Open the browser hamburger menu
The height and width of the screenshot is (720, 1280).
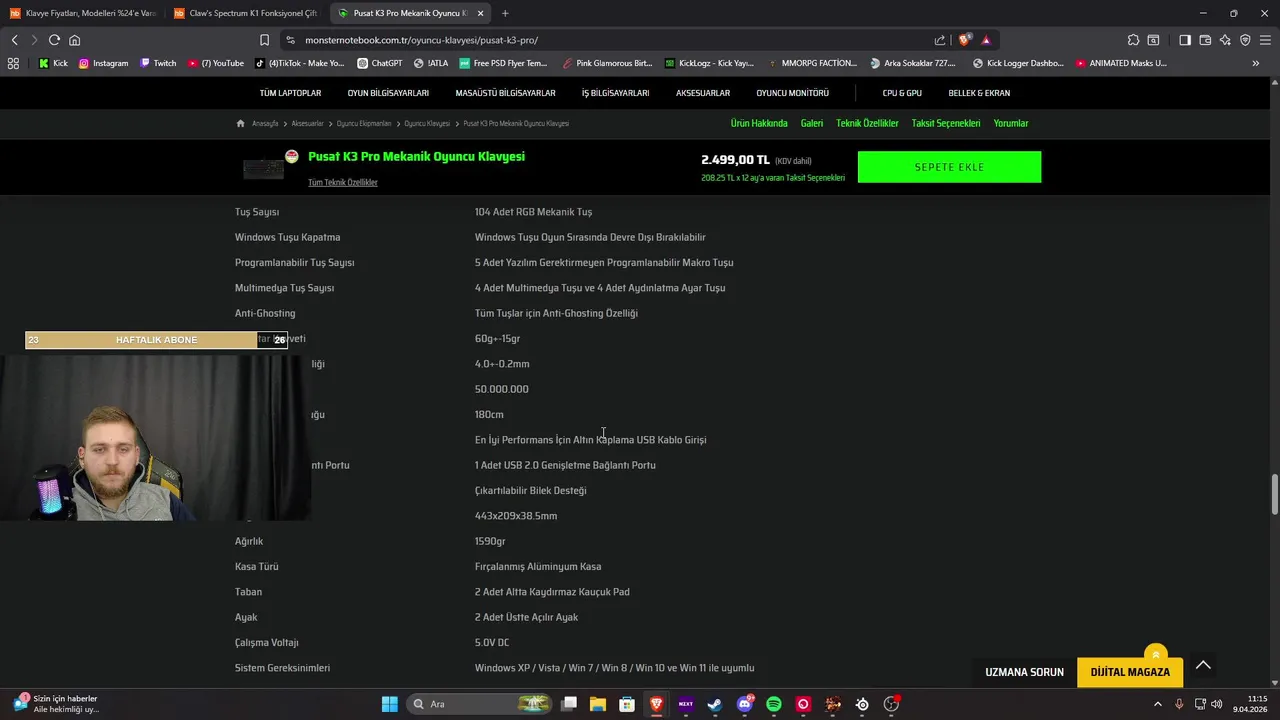pyautogui.click(x=1265, y=40)
